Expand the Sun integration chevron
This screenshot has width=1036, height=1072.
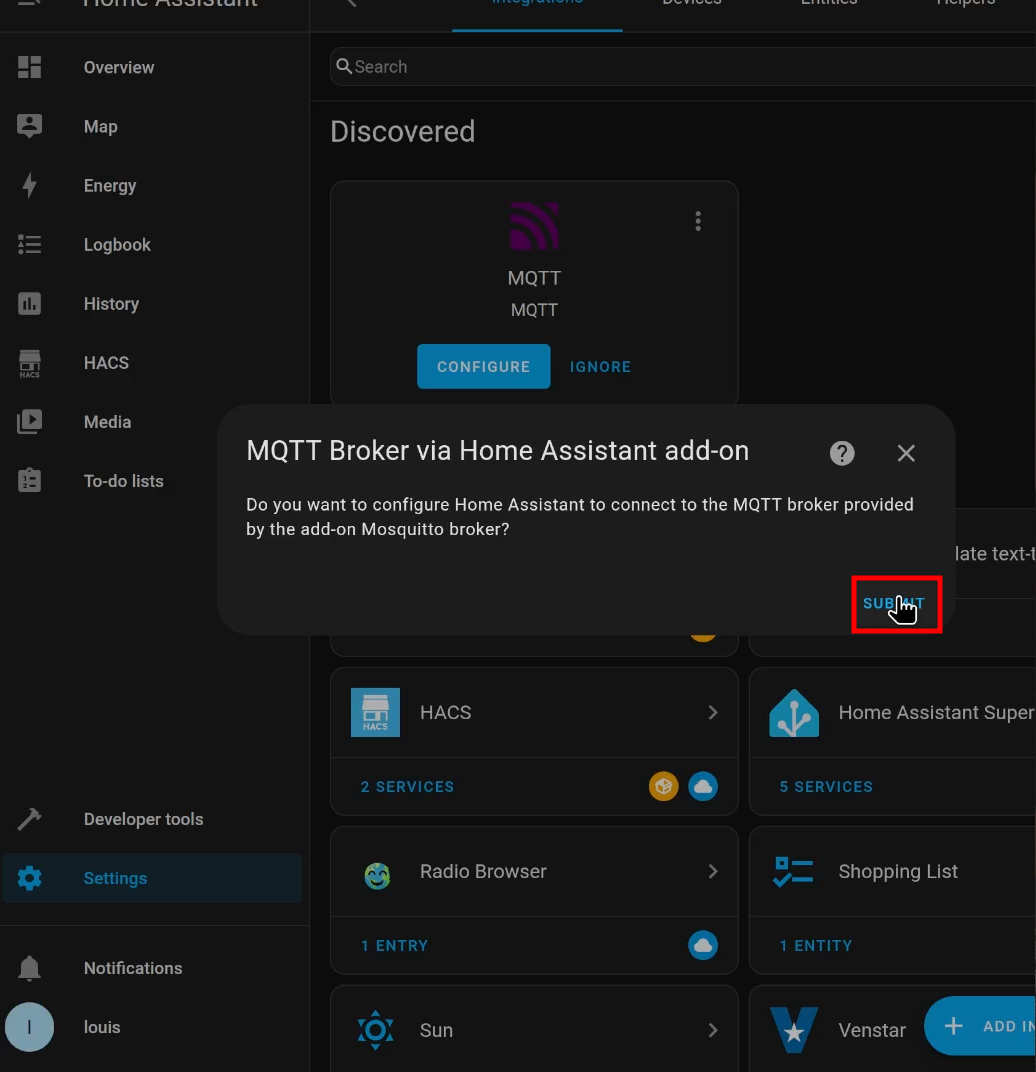[713, 1030]
